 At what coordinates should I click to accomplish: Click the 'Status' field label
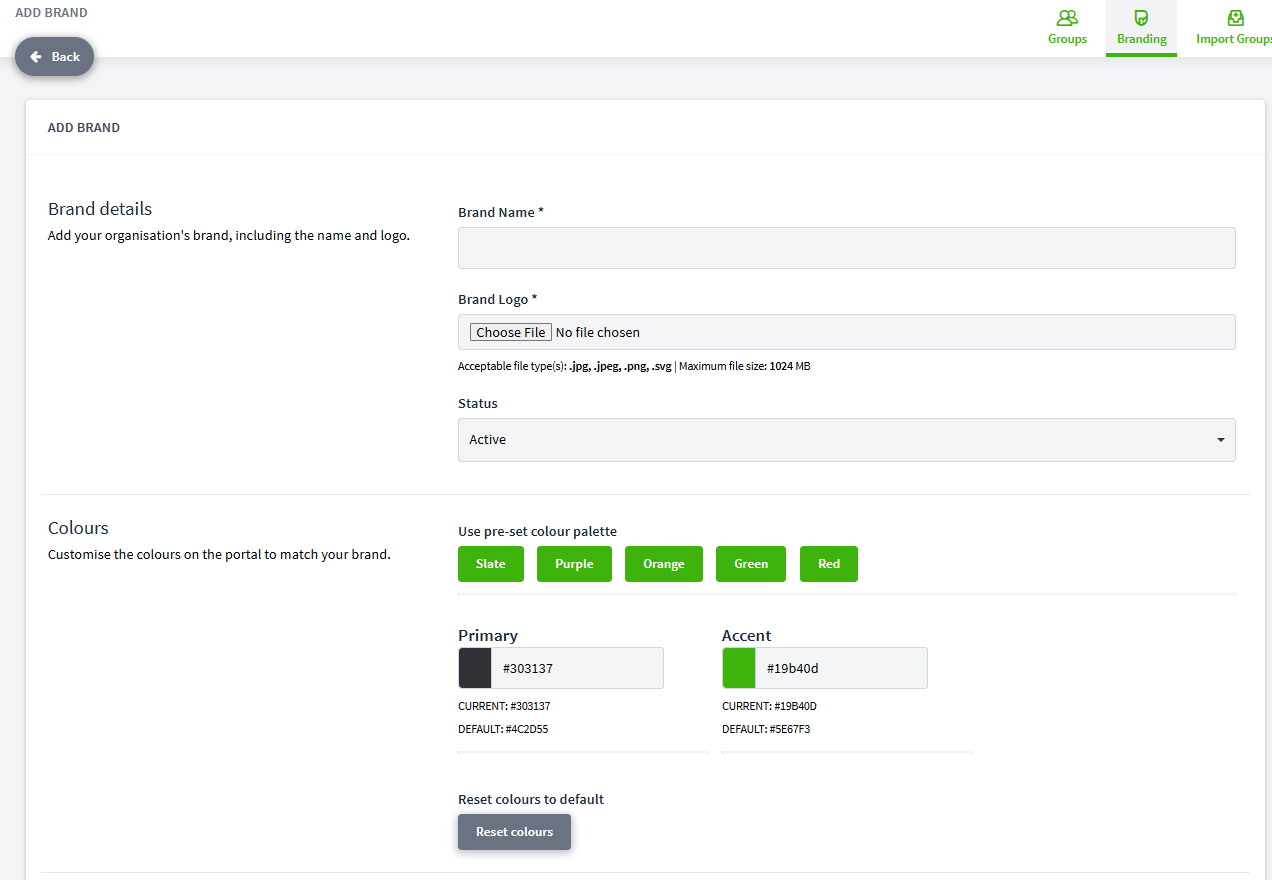click(x=478, y=403)
